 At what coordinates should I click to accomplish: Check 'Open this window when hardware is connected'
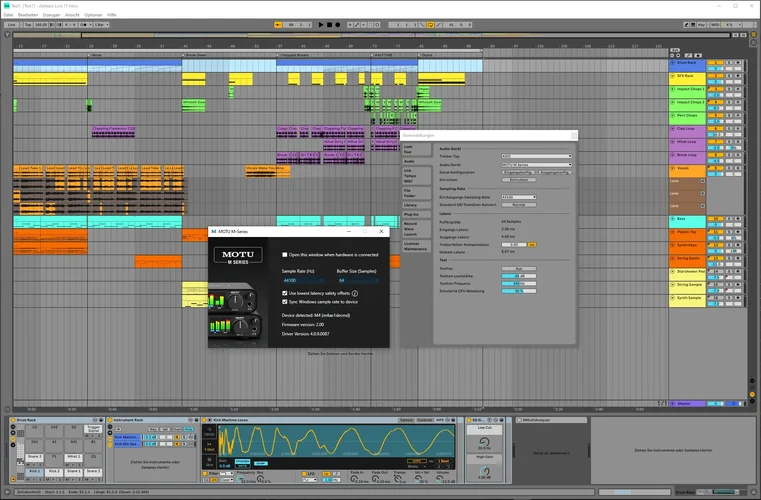point(285,254)
